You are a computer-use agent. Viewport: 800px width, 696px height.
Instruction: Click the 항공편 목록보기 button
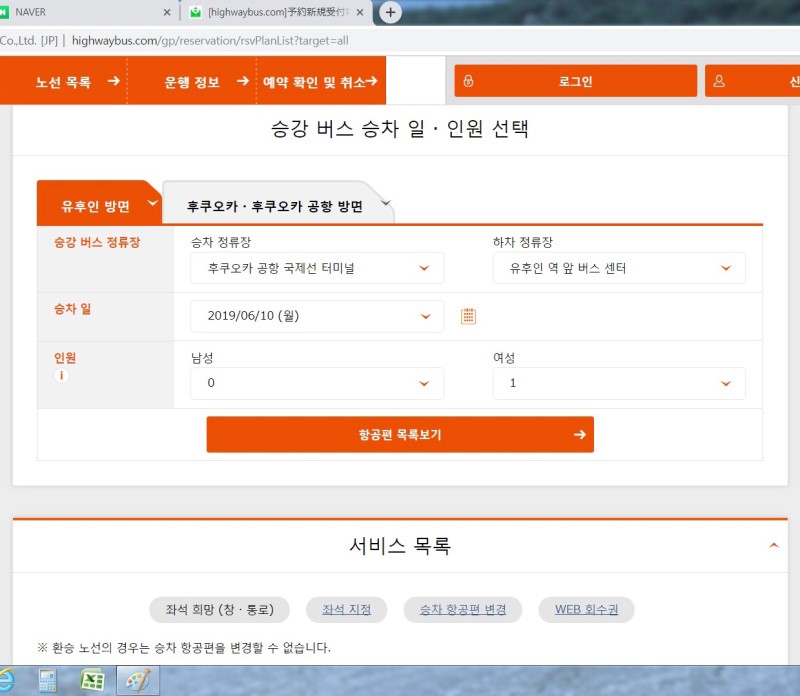pyautogui.click(x=400, y=435)
